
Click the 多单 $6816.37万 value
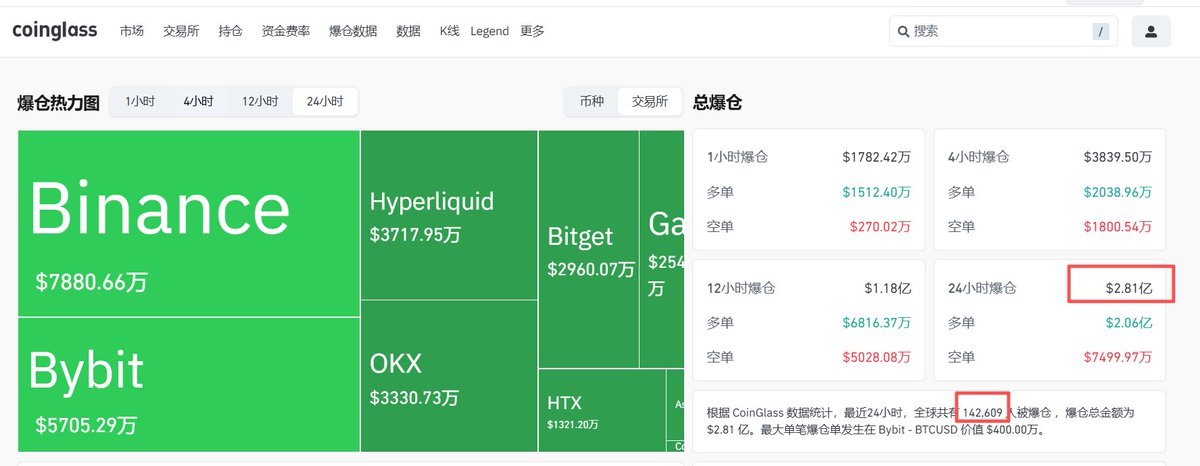click(876, 322)
